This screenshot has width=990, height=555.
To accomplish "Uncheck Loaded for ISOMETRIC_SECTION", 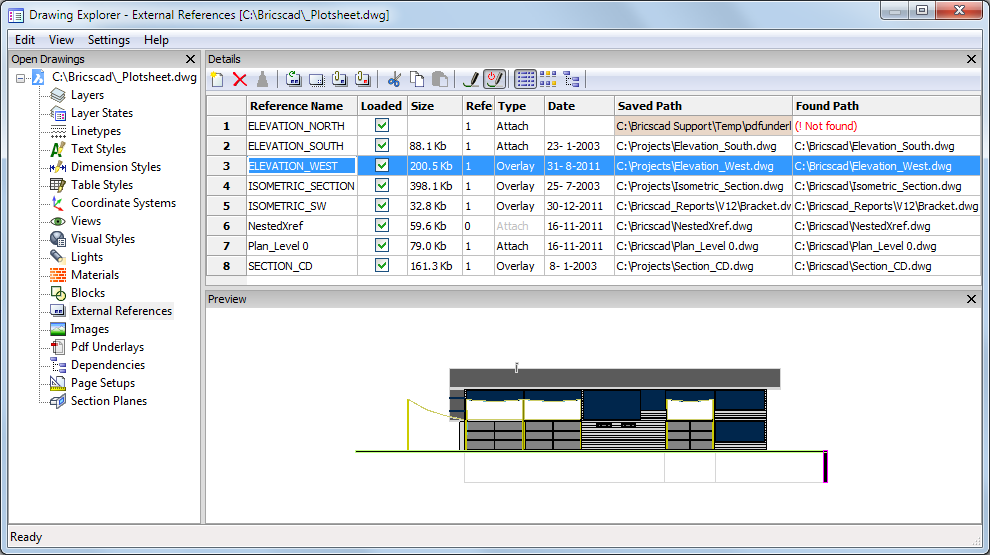I will [382, 186].
